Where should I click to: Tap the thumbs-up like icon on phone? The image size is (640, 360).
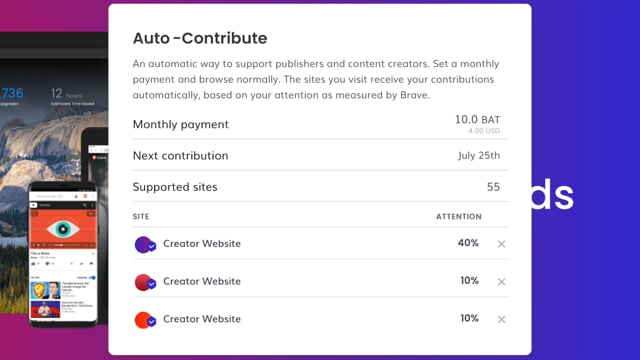tap(33, 264)
